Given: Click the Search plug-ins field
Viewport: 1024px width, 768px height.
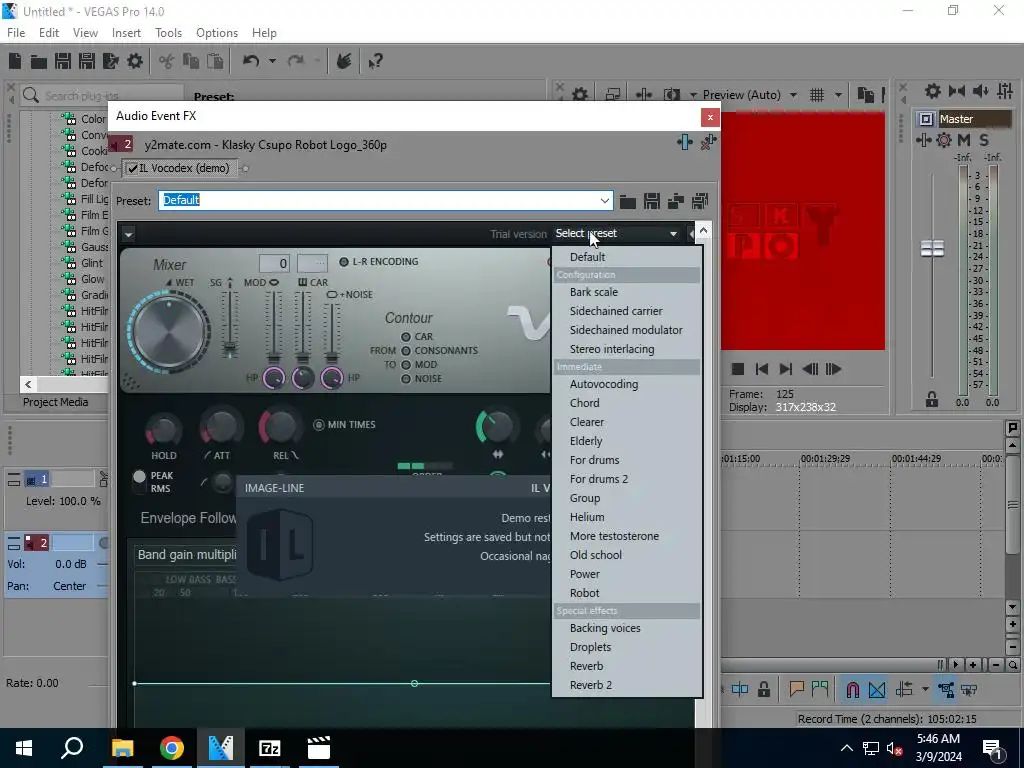Looking at the screenshot, I should (x=101, y=96).
